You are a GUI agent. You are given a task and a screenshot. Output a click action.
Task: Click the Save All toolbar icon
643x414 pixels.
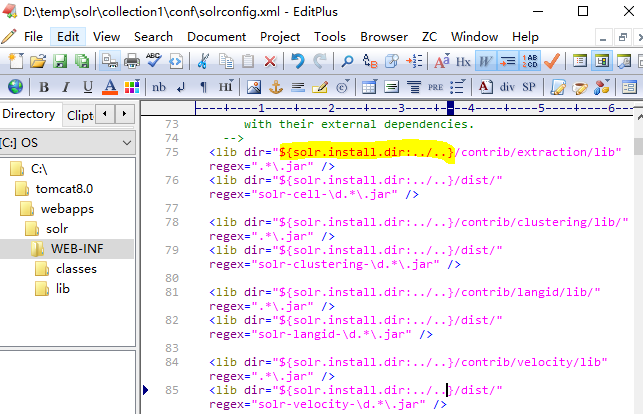click(x=82, y=61)
